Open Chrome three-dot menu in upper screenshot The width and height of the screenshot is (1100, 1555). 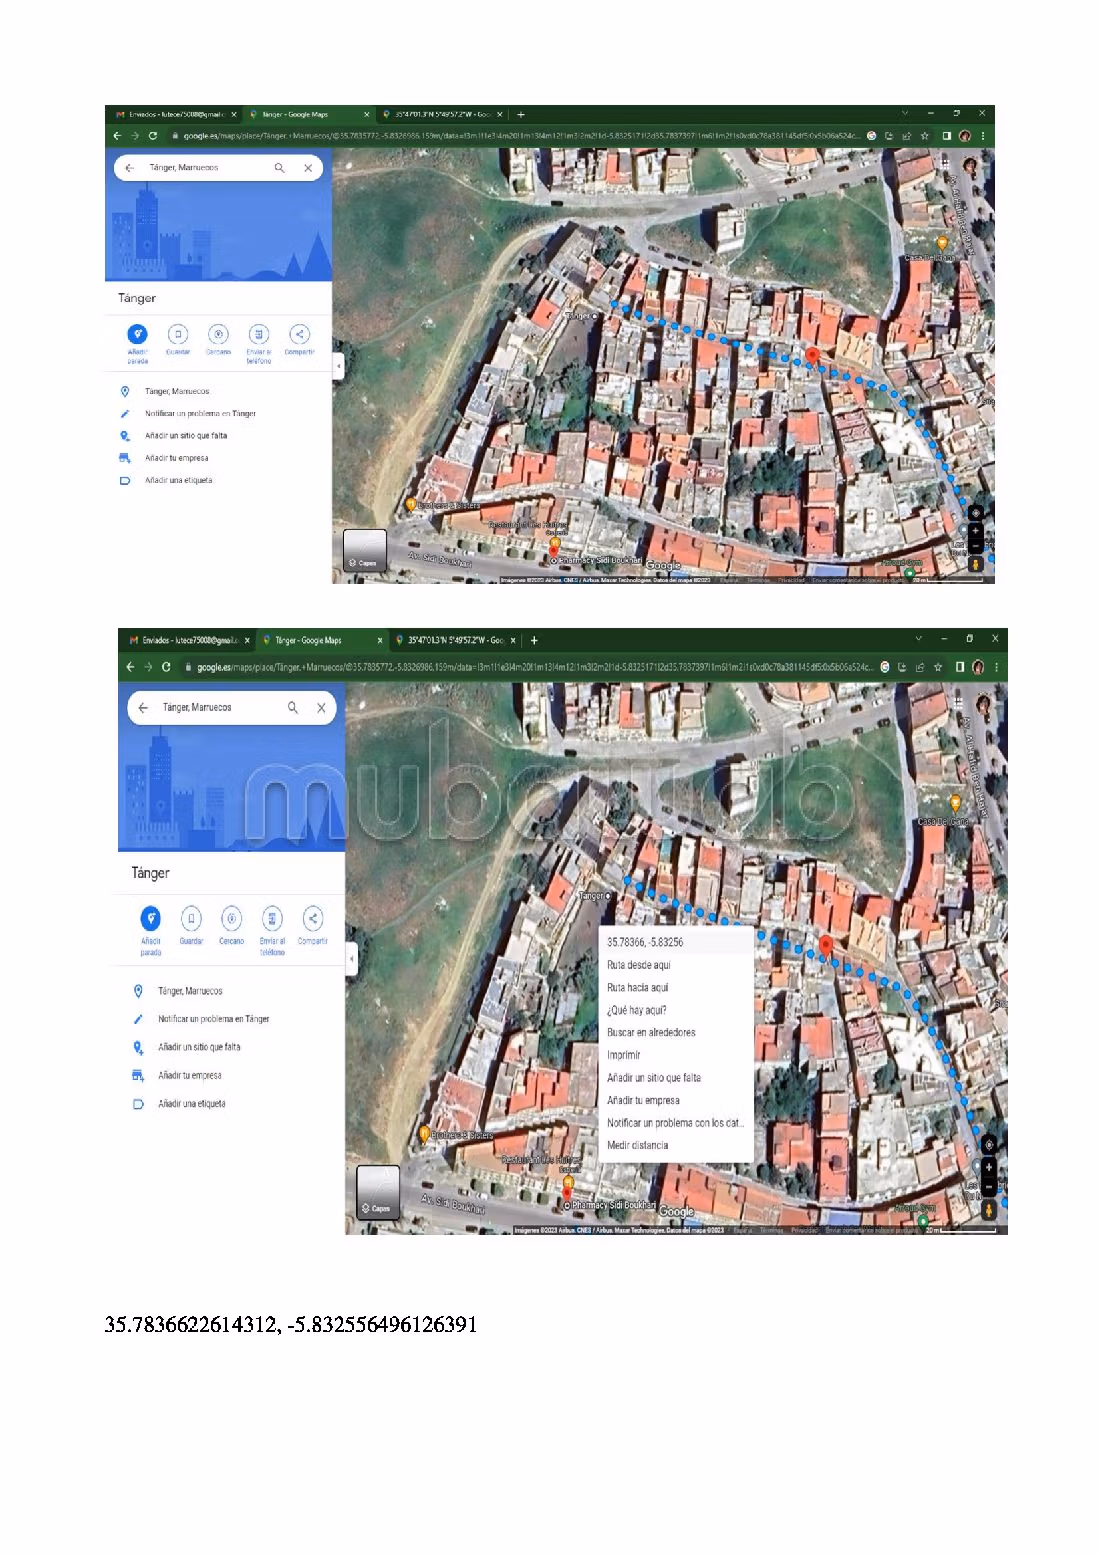[983, 136]
